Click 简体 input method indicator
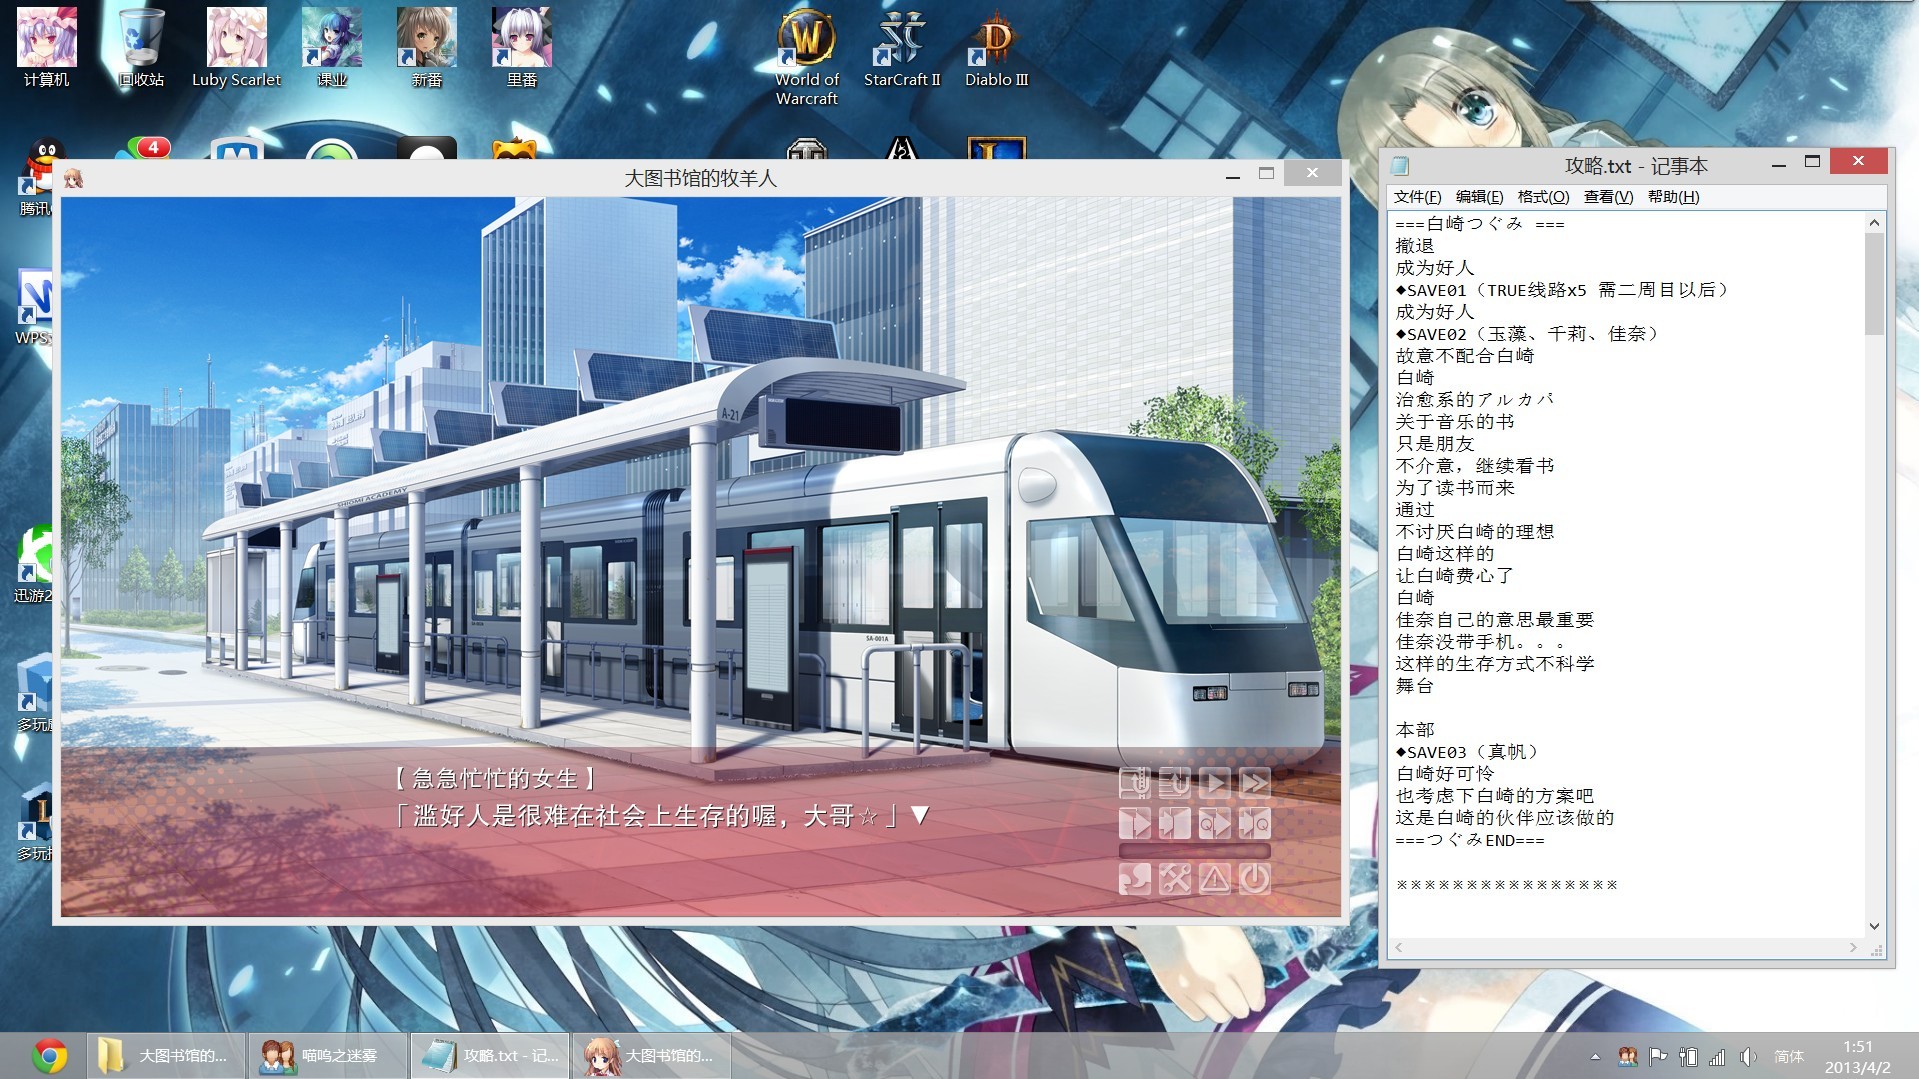1919x1079 pixels. [1789, 1056]
